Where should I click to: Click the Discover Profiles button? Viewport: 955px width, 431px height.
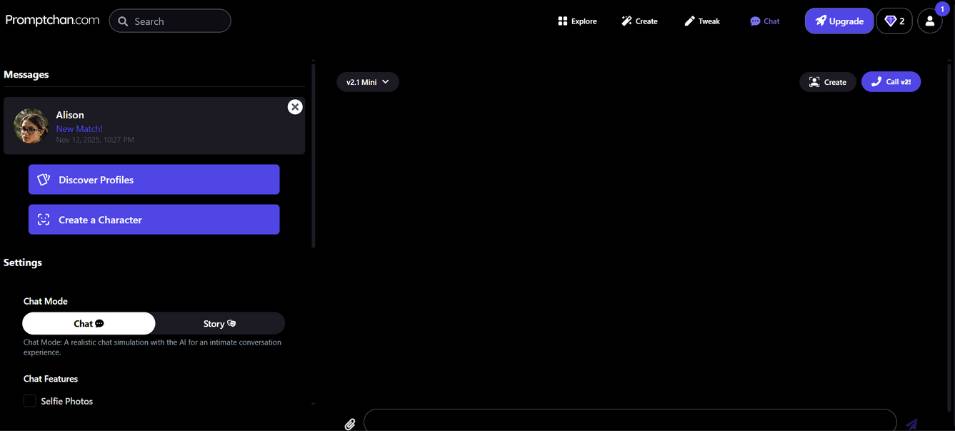(154, 180)
